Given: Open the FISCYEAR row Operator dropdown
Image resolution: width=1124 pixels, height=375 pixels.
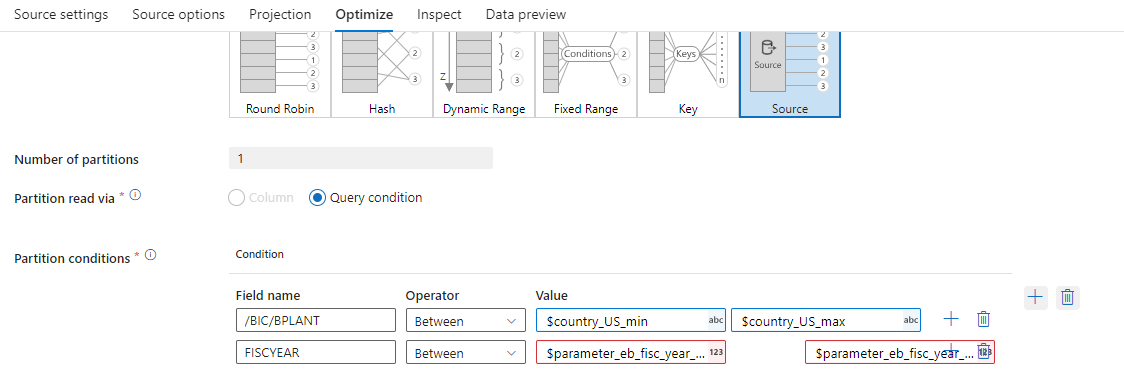Looking at the screenshot, I should 465,353.
